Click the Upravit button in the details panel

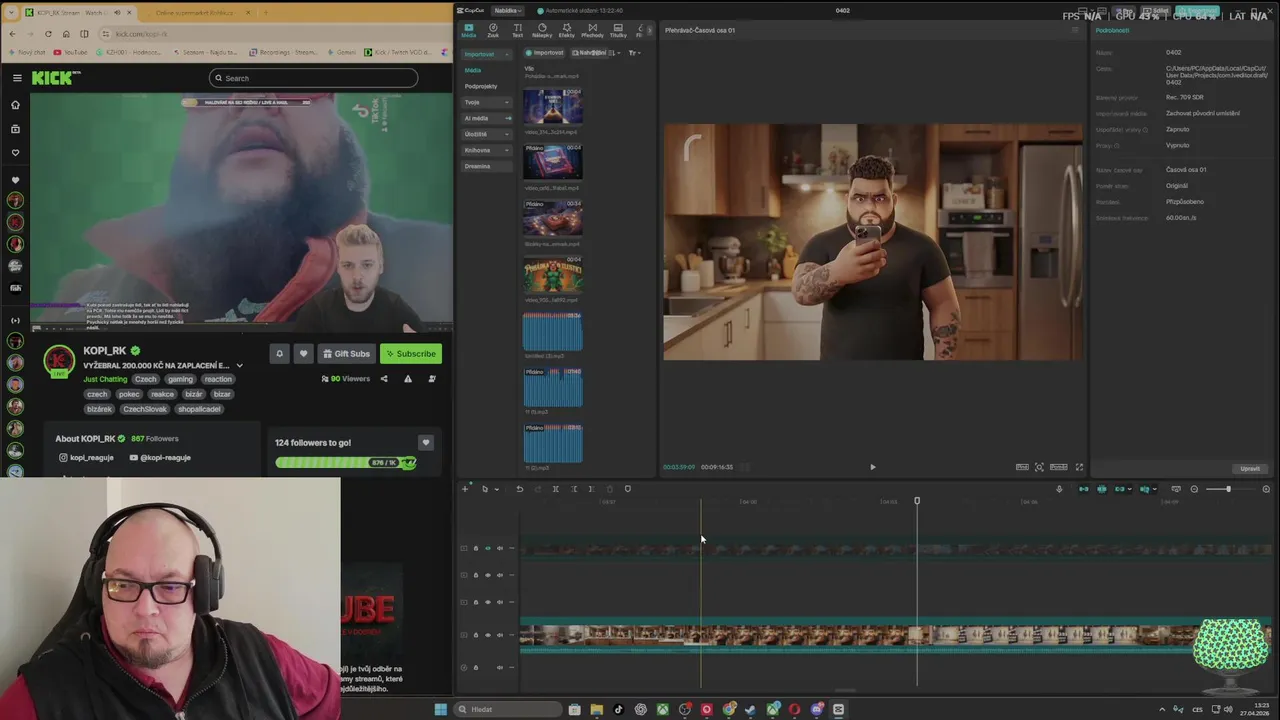click(x=1250, y=468)
